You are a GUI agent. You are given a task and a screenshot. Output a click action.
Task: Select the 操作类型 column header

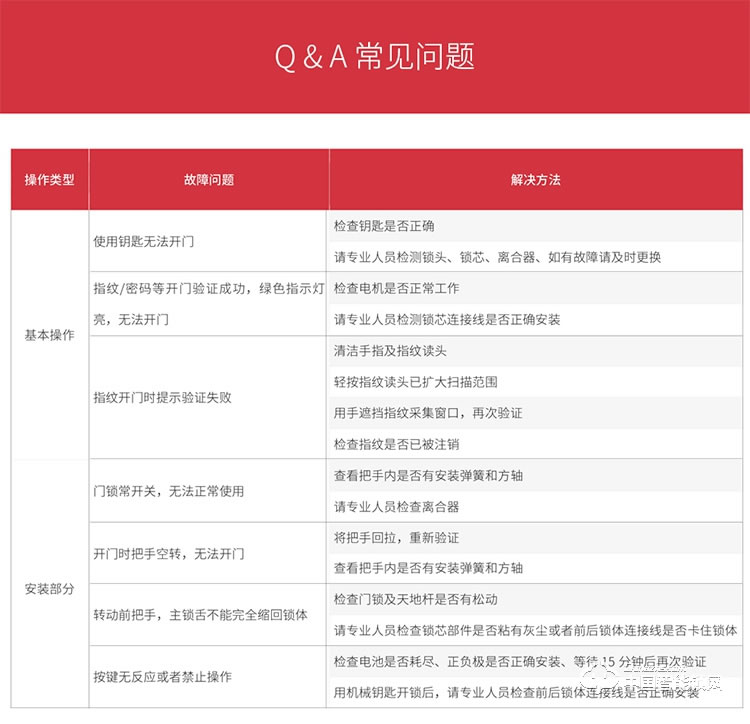pos(49,180)
